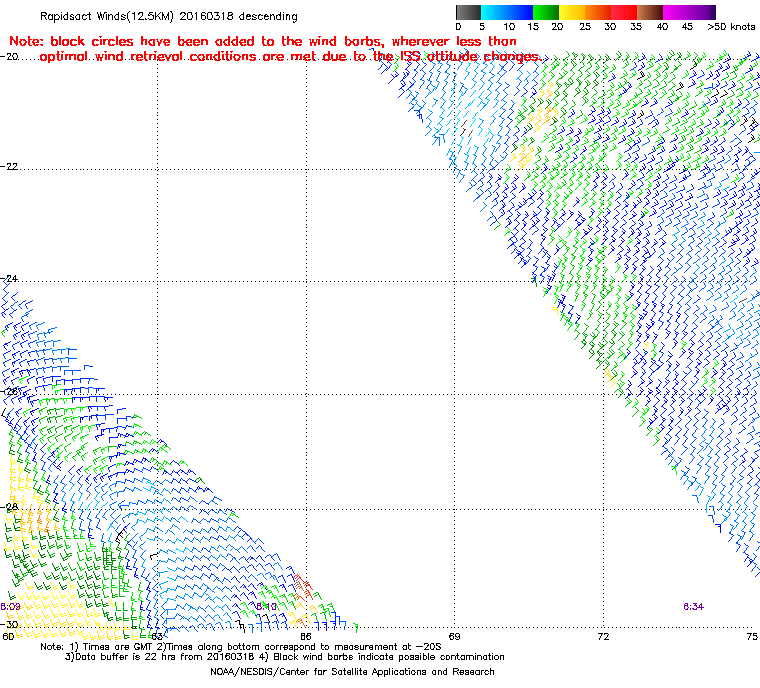
Task: Click the "15" label under the color bar
Action: (x=533, y=27)
